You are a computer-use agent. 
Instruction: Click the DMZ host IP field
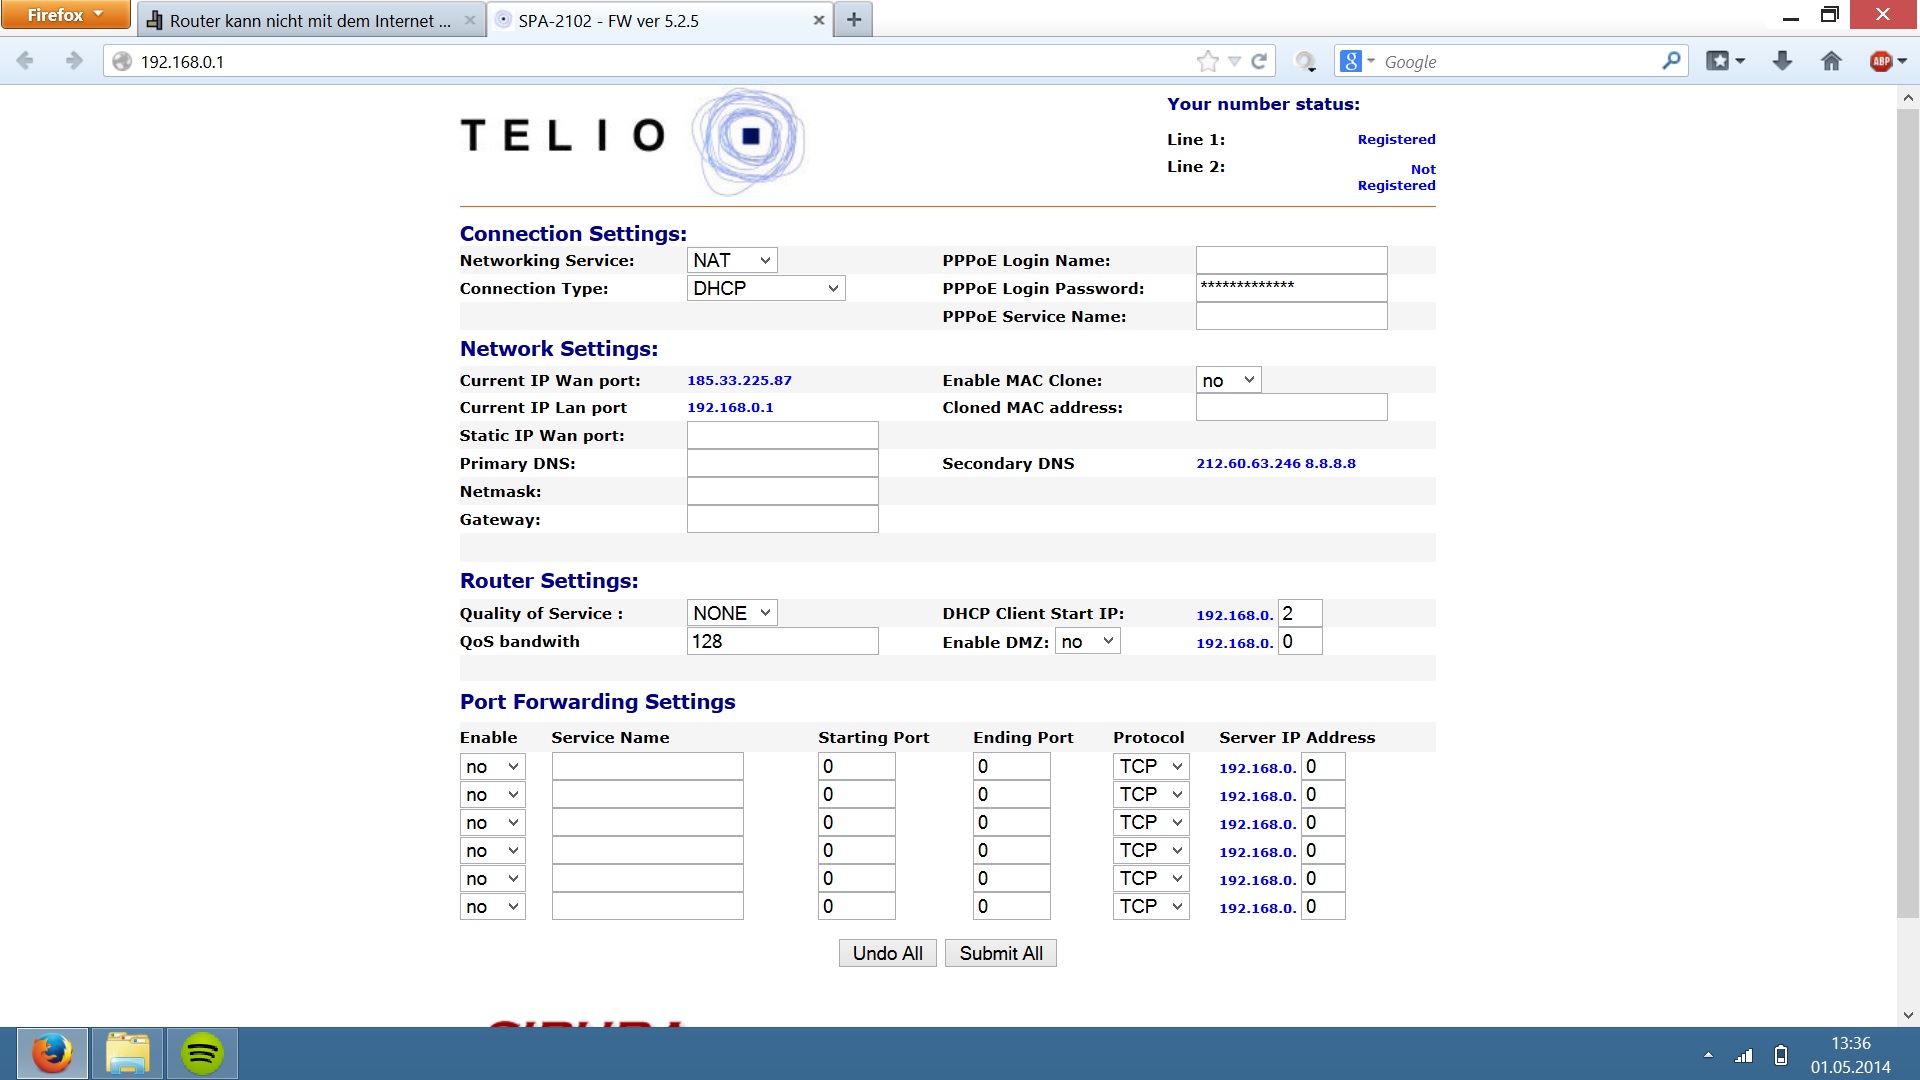point(1300,641)
